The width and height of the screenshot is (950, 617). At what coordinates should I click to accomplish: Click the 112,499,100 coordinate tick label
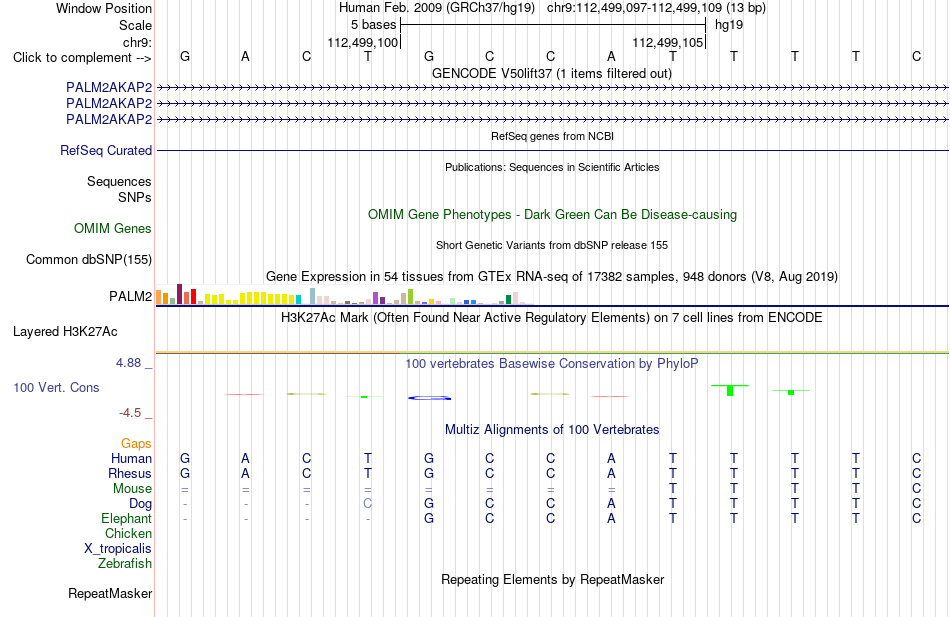pos(362,42)
